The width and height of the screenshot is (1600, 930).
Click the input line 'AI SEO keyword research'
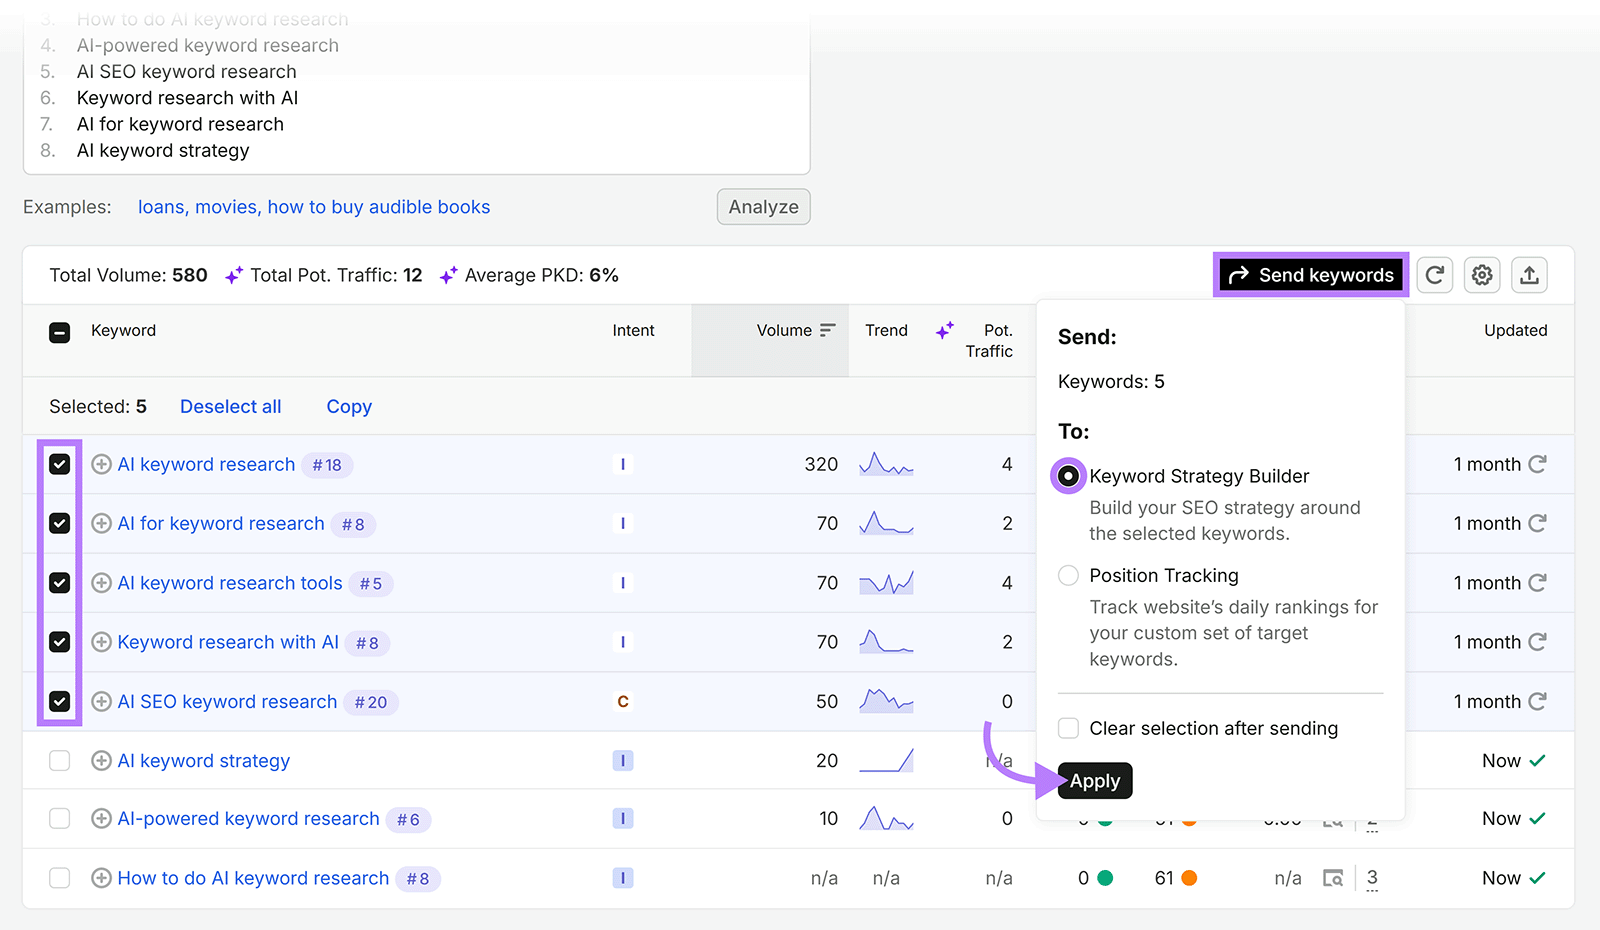187,72
